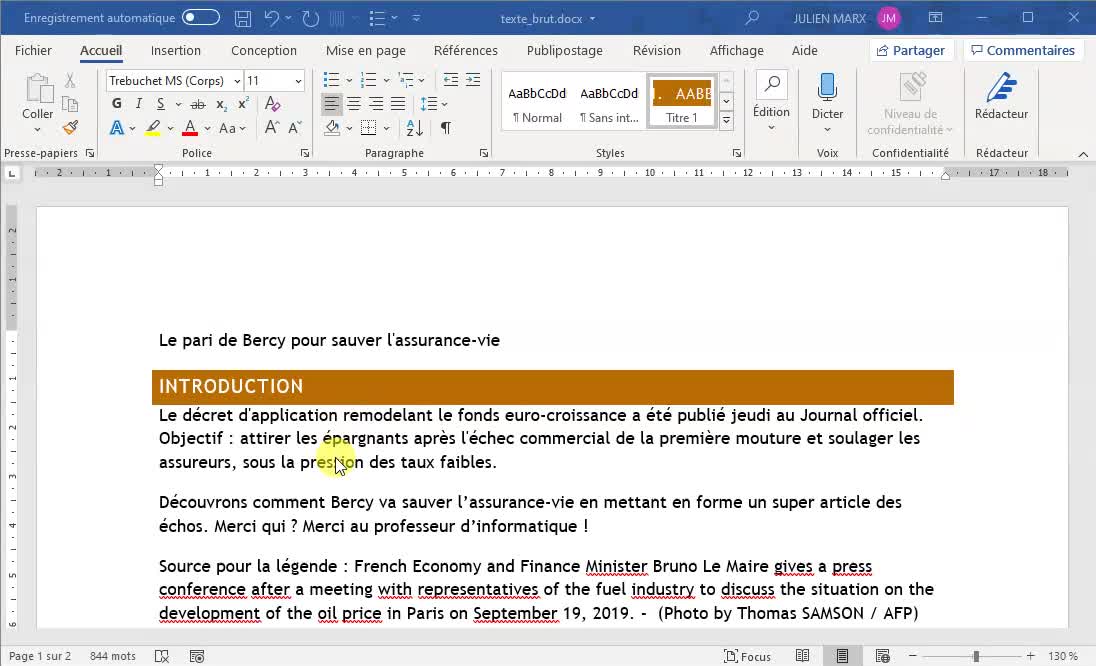Expand the font size dropdown
Viewport: 1096px width, 666px height.
click(298, 81)
